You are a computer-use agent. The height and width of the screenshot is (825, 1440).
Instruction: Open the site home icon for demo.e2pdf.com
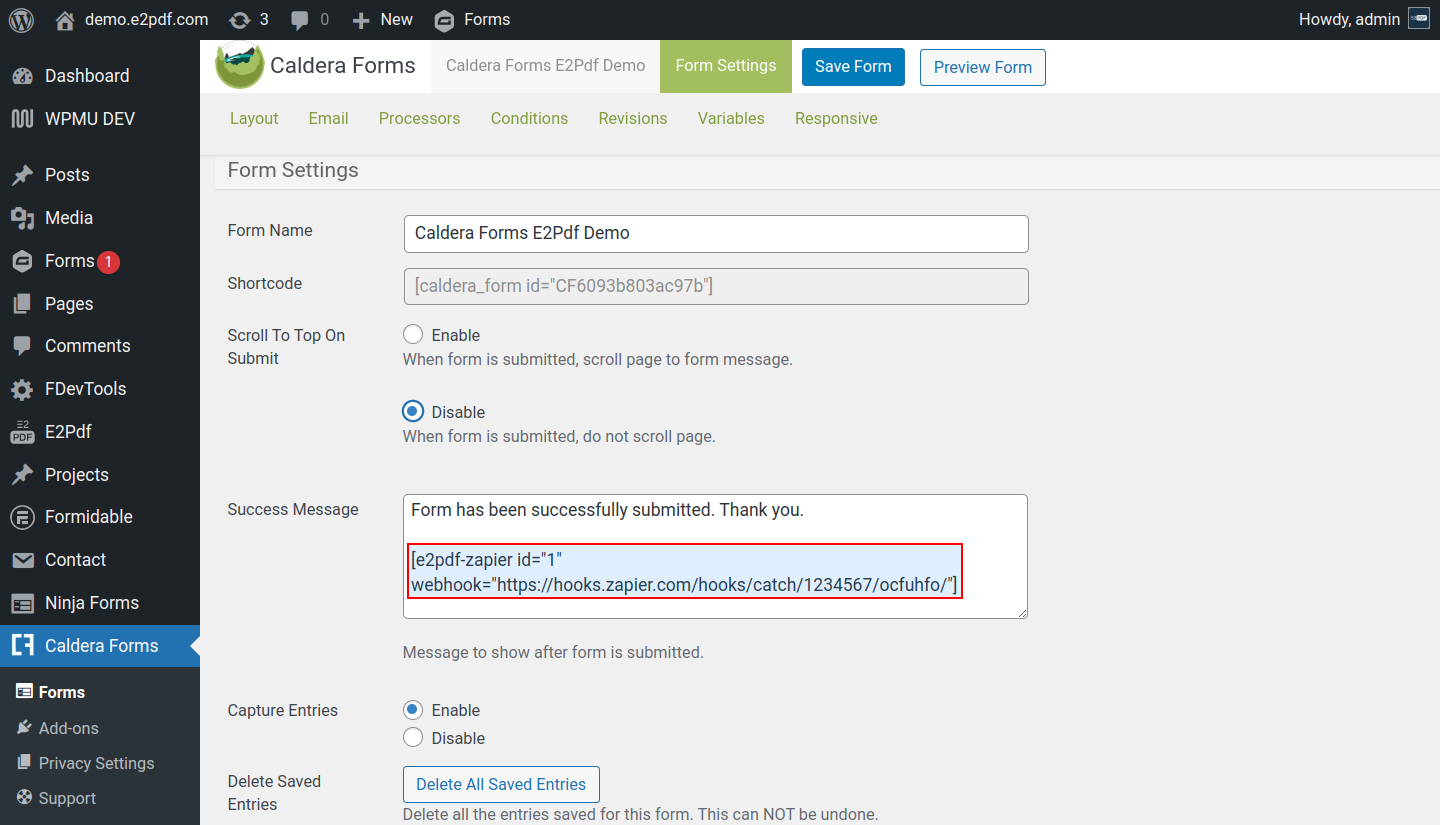click(x=65, y=20)
